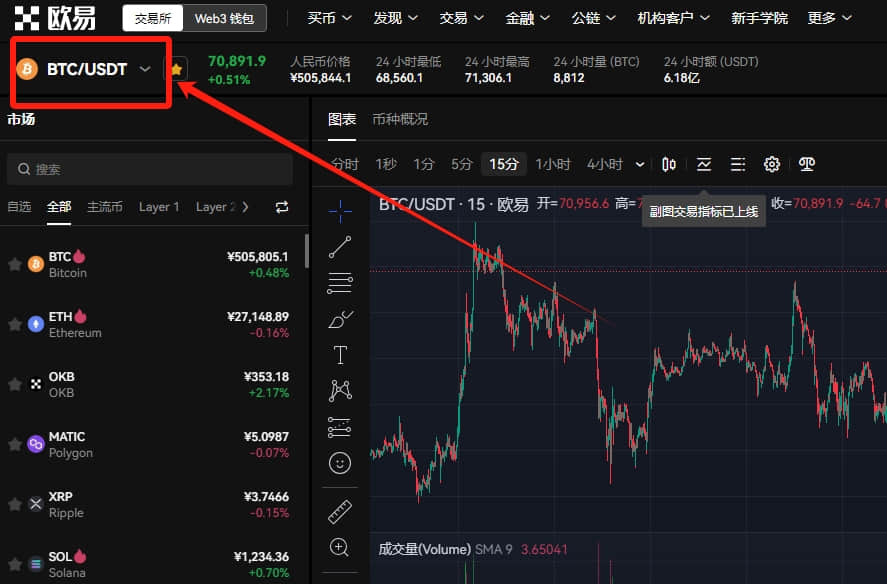The width and height of the screenshot is (887, 584).
Task: Click the market 搜索 input field
Action: (x=150, y=169)
